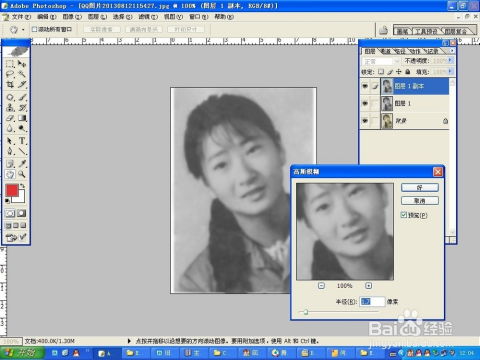
Task: Switch to Quick Mask mode
Action: pyautogui.click(x=22, y=213)
